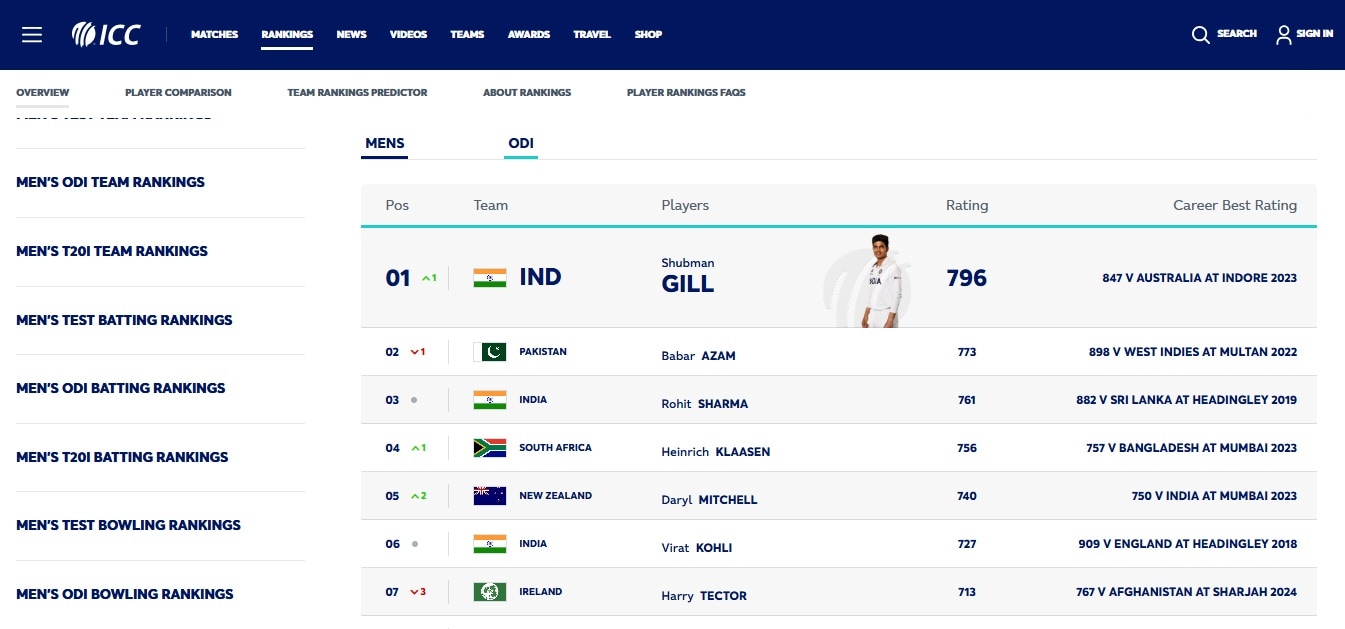Go to Men's Test Batting Rankings

(124, 320)
